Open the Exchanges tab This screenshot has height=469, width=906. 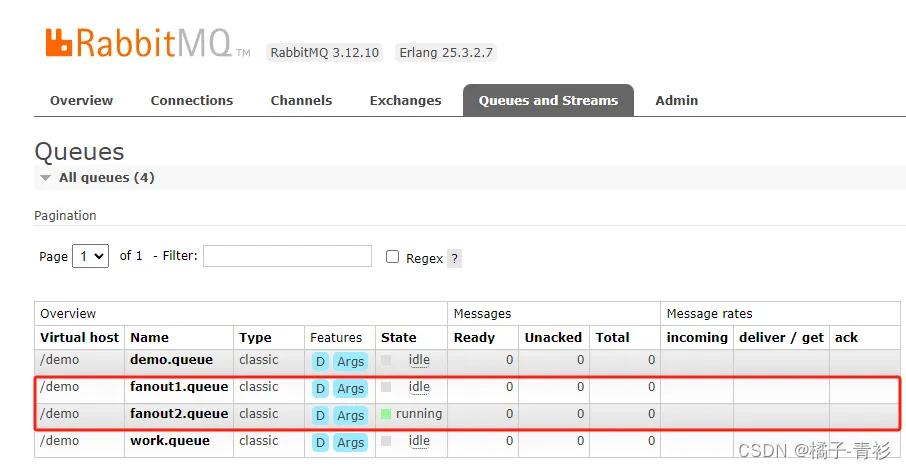405,100
